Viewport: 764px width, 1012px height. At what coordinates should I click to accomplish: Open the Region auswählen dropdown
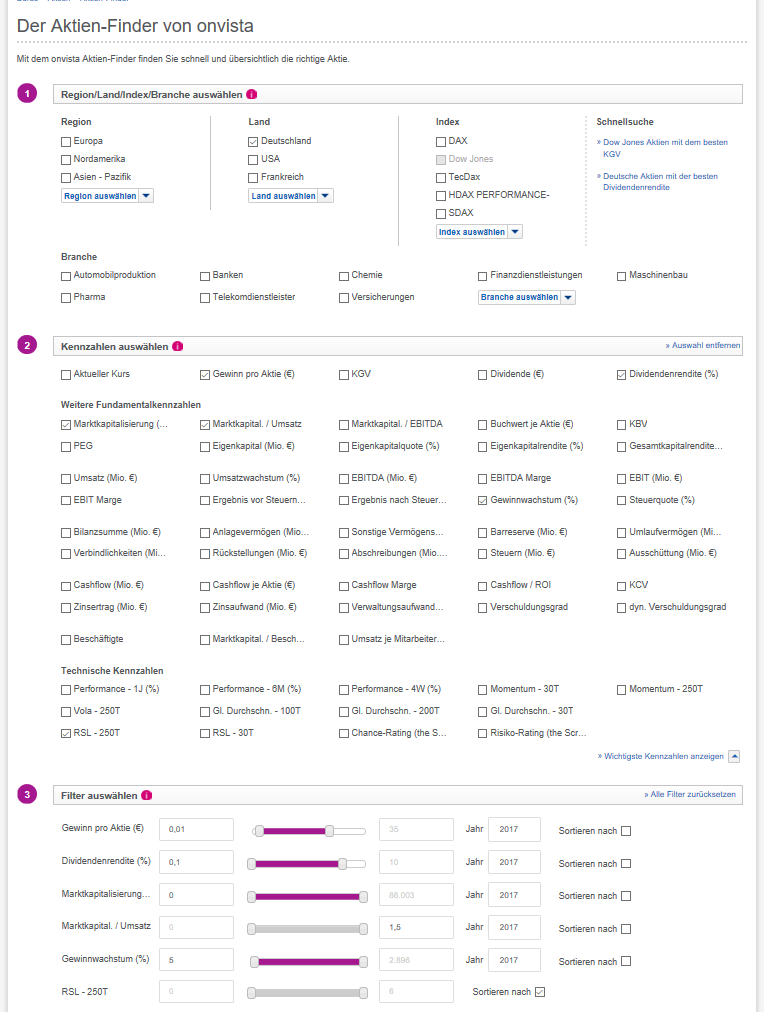(107, 196)
